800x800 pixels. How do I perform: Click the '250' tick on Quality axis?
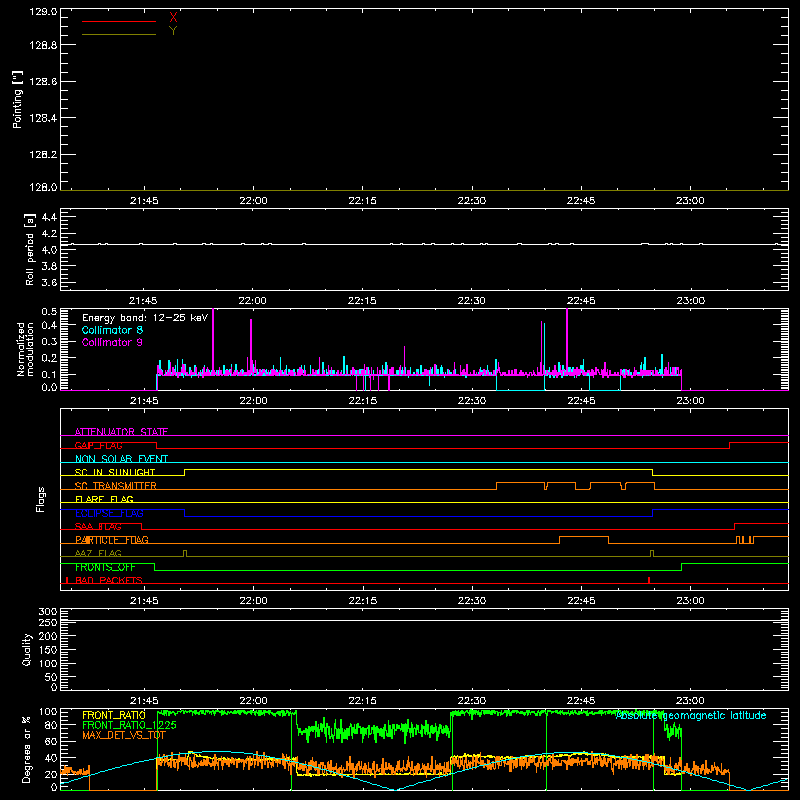tap(48, 622)
